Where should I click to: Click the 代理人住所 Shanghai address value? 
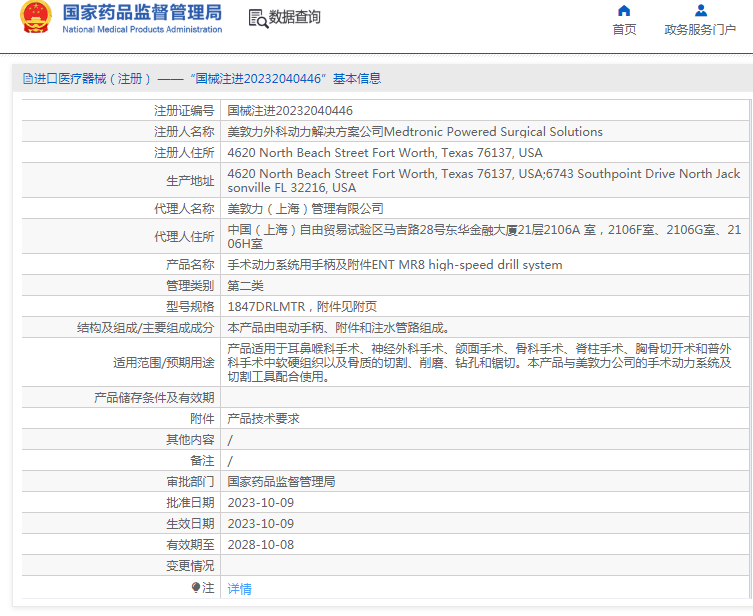(484, 237)
